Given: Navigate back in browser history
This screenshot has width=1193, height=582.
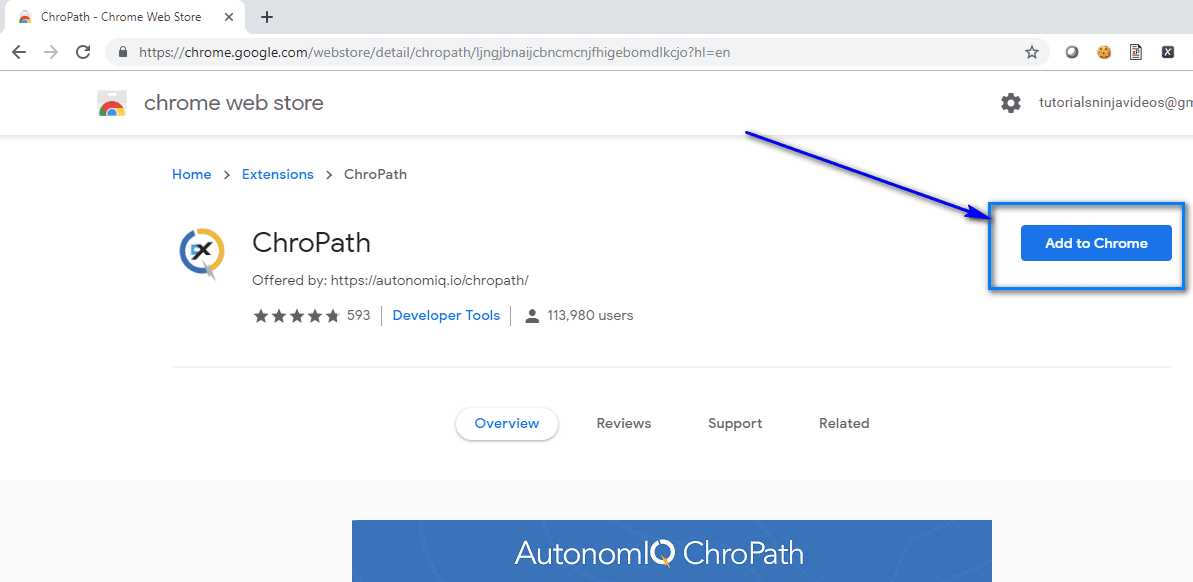Looking at the screenshot, I should (19, 51).
